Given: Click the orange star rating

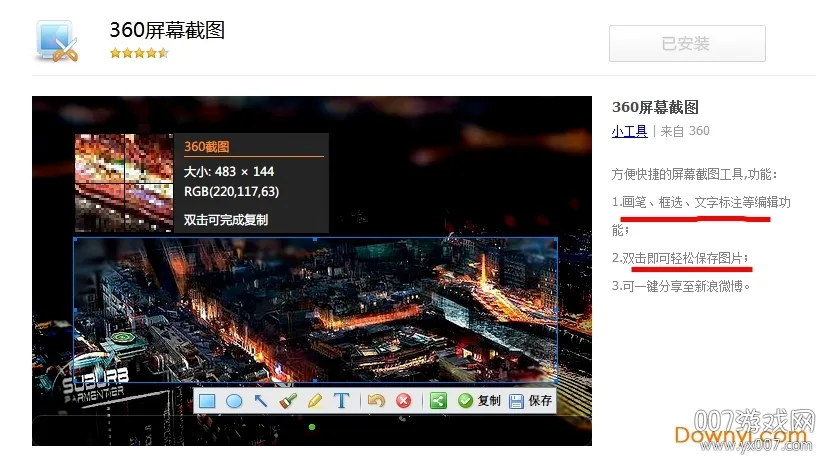Looking at the screenshot, I should point(139,53).
